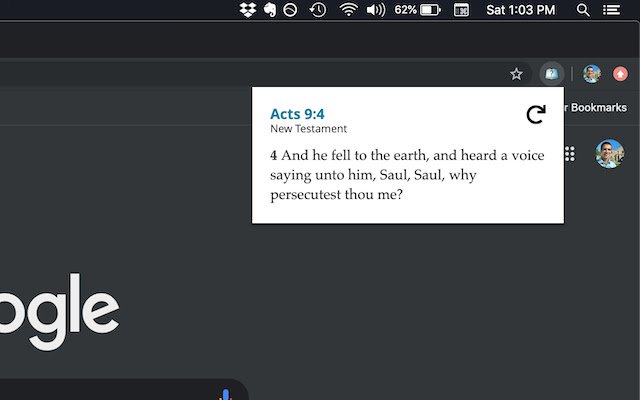The height and width of the screenshot is (400, 640).
Task: Open Notification Center list icon
Action: (611, 10)
